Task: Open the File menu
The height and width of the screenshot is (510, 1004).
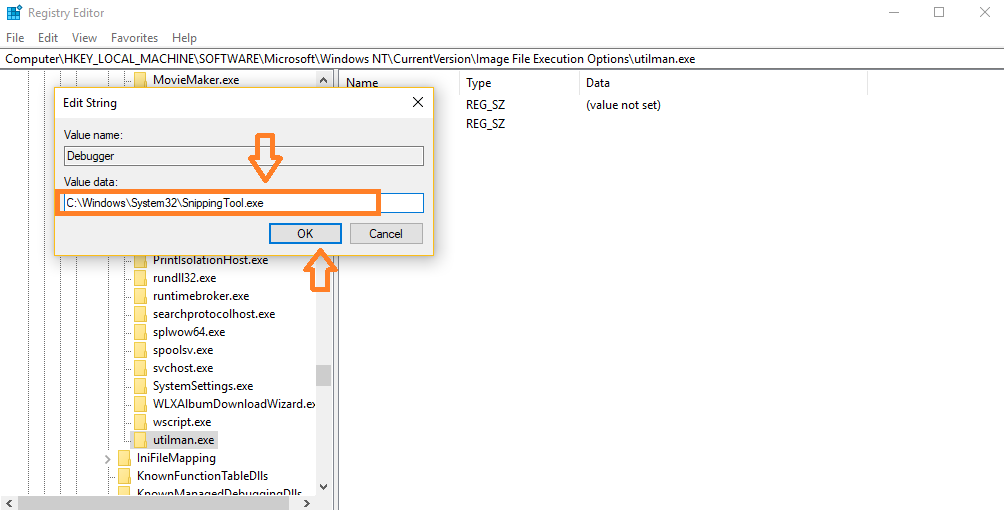Action: (15, 38)
